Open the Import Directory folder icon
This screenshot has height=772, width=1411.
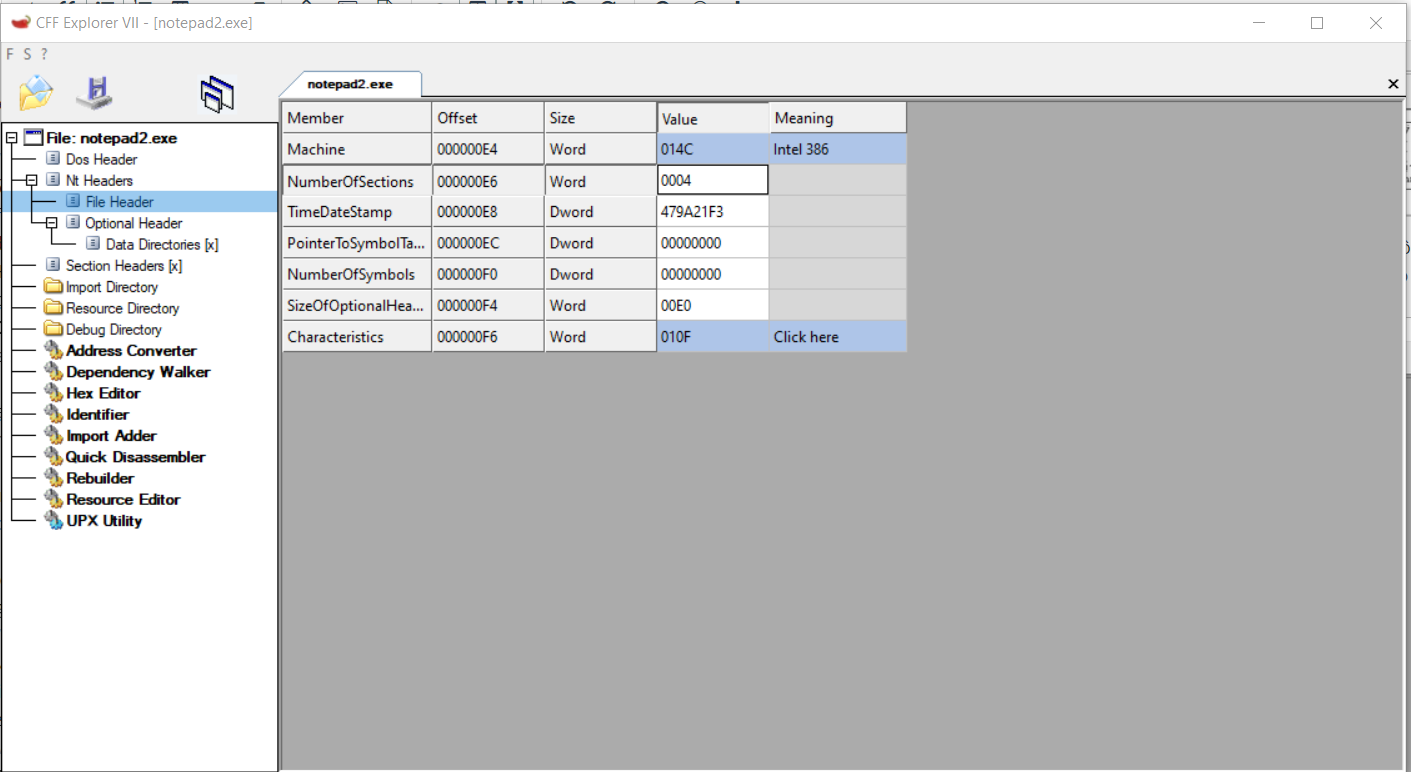[x=54, y=287]
